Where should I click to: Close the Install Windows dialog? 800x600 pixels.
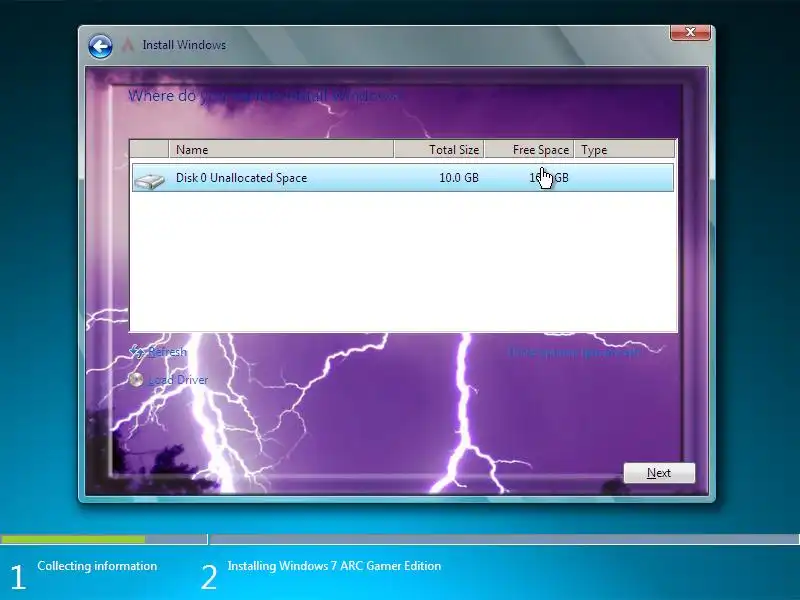[x=690, y=32]
